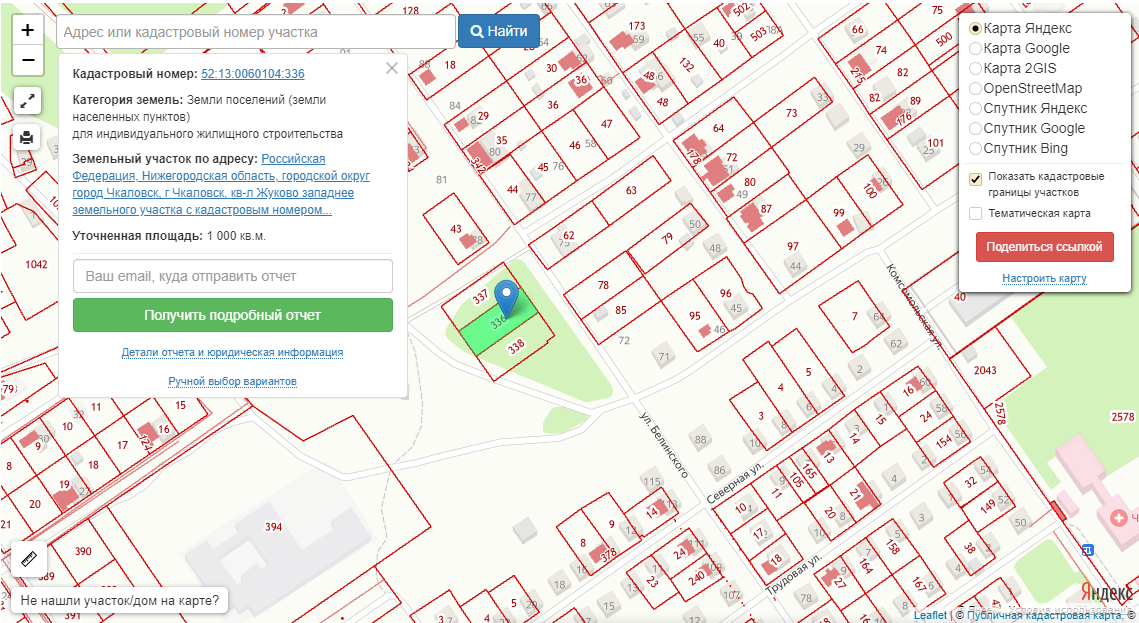Click the Найти search button
1139x623 pixels.
499,31
